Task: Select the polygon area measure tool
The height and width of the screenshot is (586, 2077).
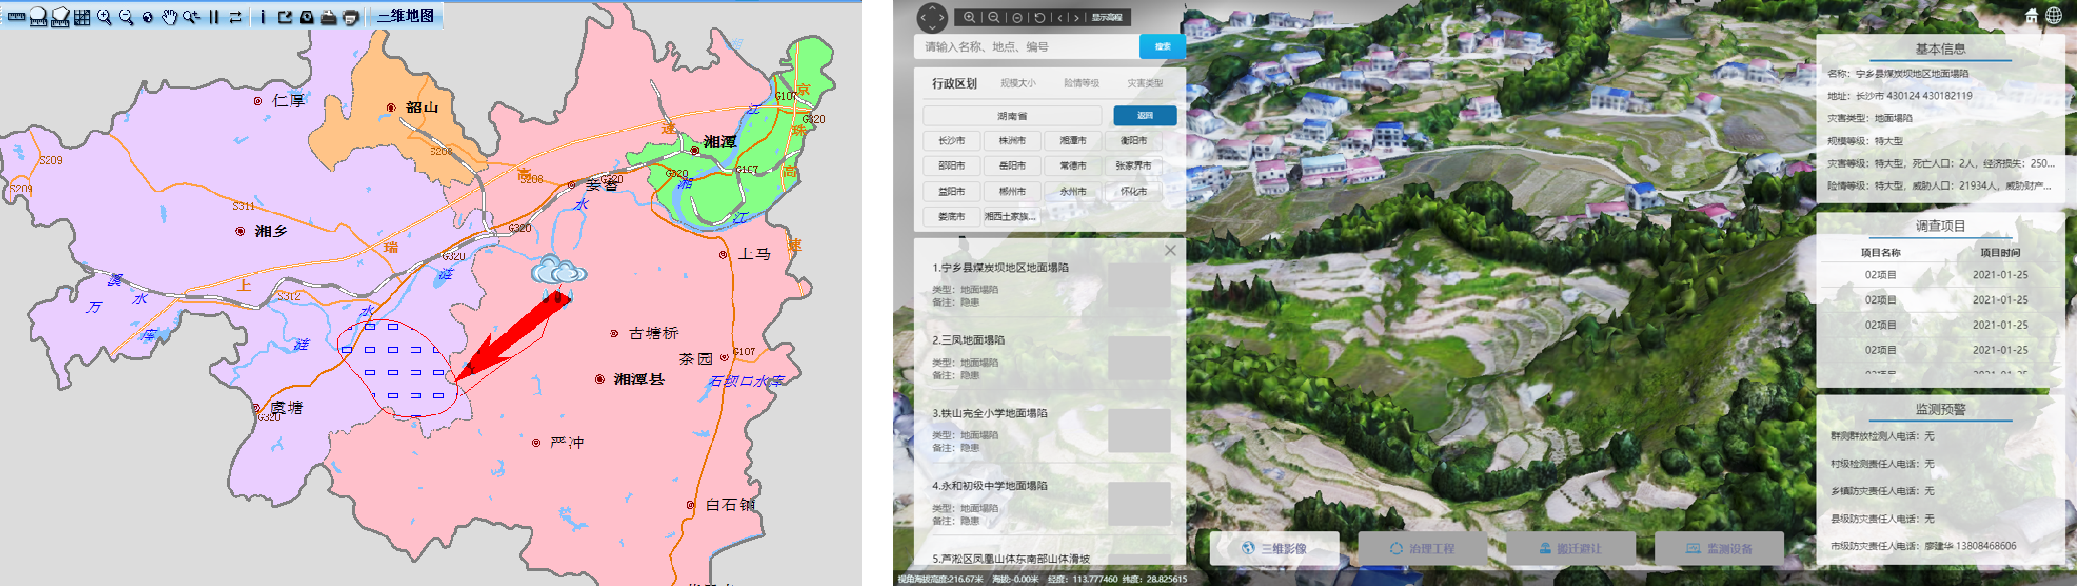Action: pyautogui.click(x=60, y=17)
